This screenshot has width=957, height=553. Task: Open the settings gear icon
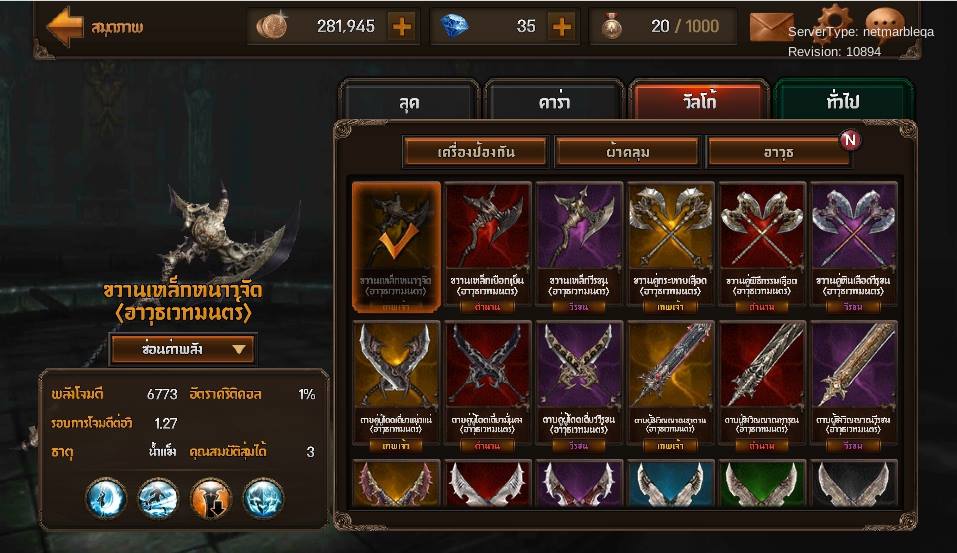[x=833, y=20]
